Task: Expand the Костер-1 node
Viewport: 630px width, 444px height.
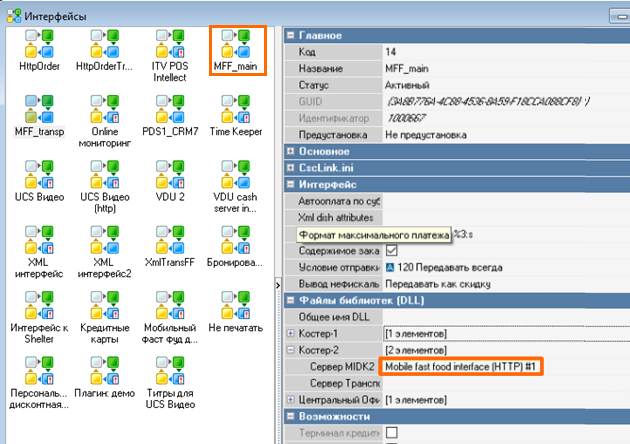Action: (x=291, y=333)
